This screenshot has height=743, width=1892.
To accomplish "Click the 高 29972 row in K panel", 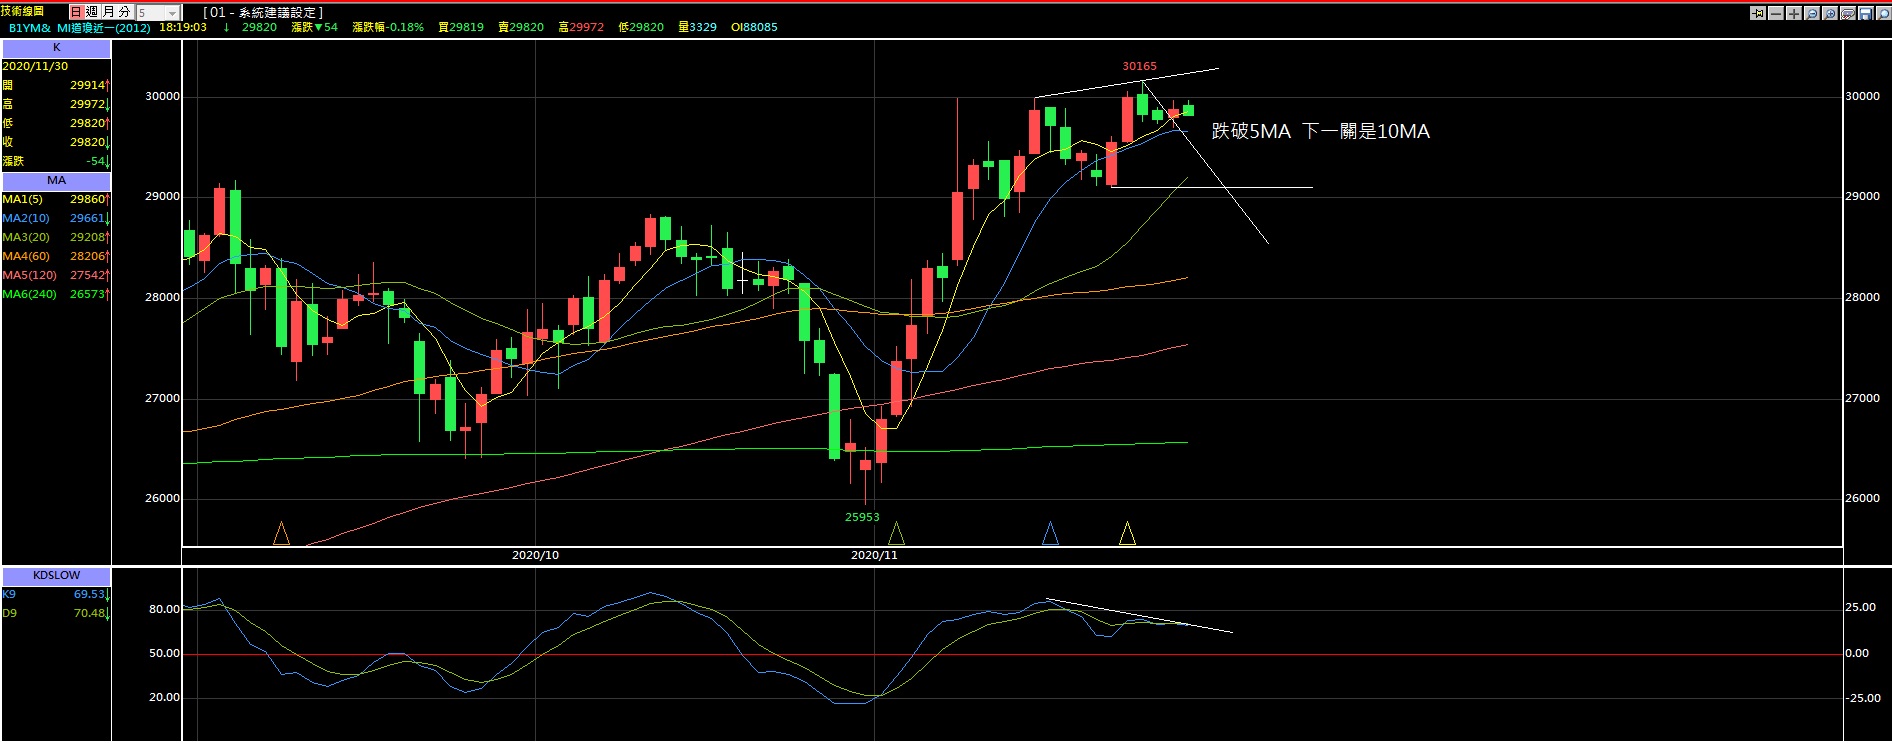I will [56, 104].
